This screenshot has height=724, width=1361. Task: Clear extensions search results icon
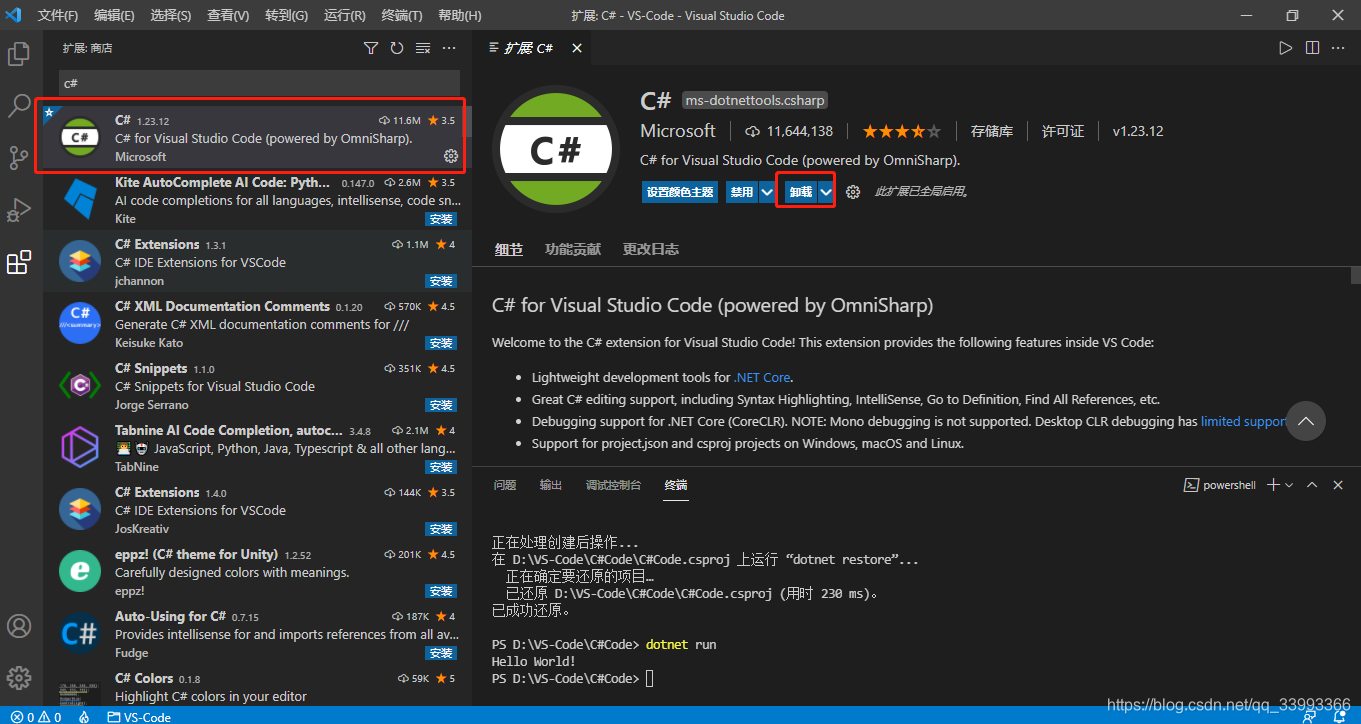click(423, 48)
